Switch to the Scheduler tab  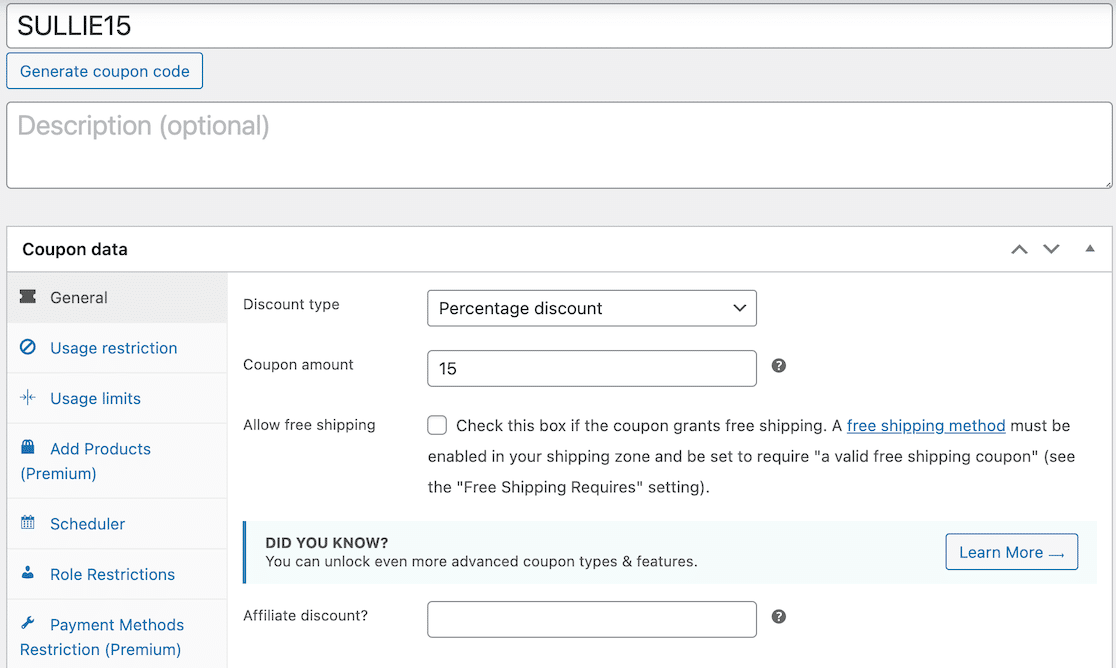[x=87, y=523]
